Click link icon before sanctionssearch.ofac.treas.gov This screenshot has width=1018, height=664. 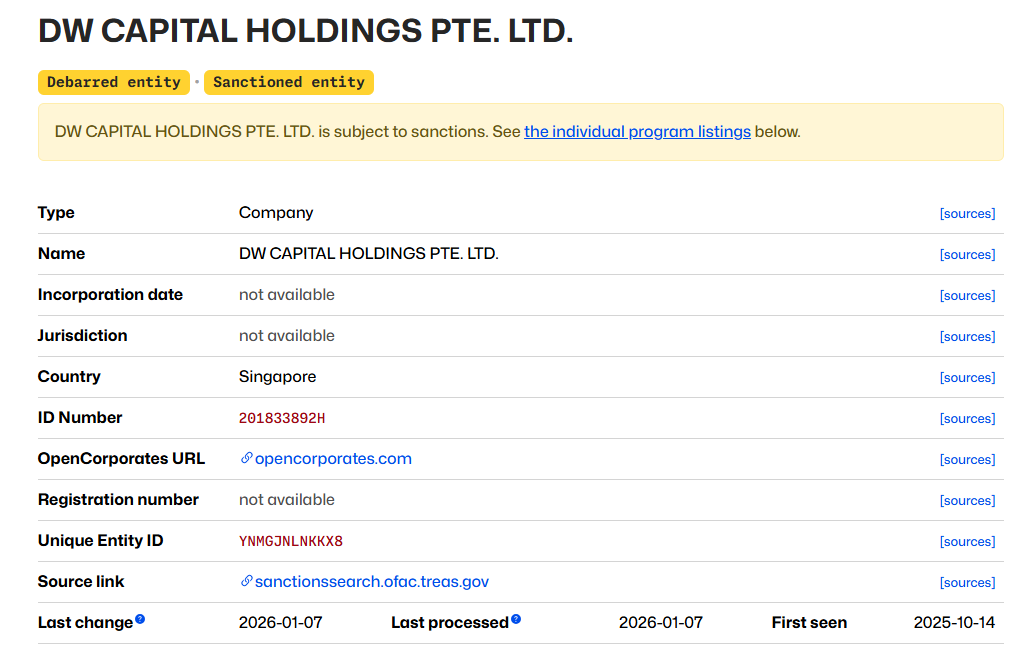point(246,582)
